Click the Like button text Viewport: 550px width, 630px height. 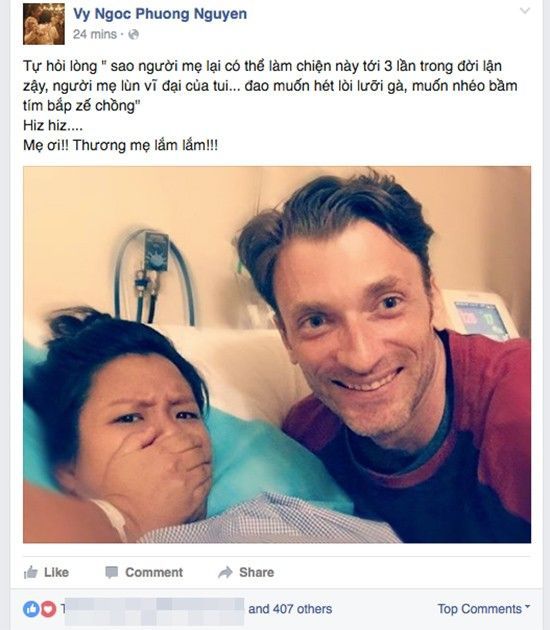click(x=56, y=572)
